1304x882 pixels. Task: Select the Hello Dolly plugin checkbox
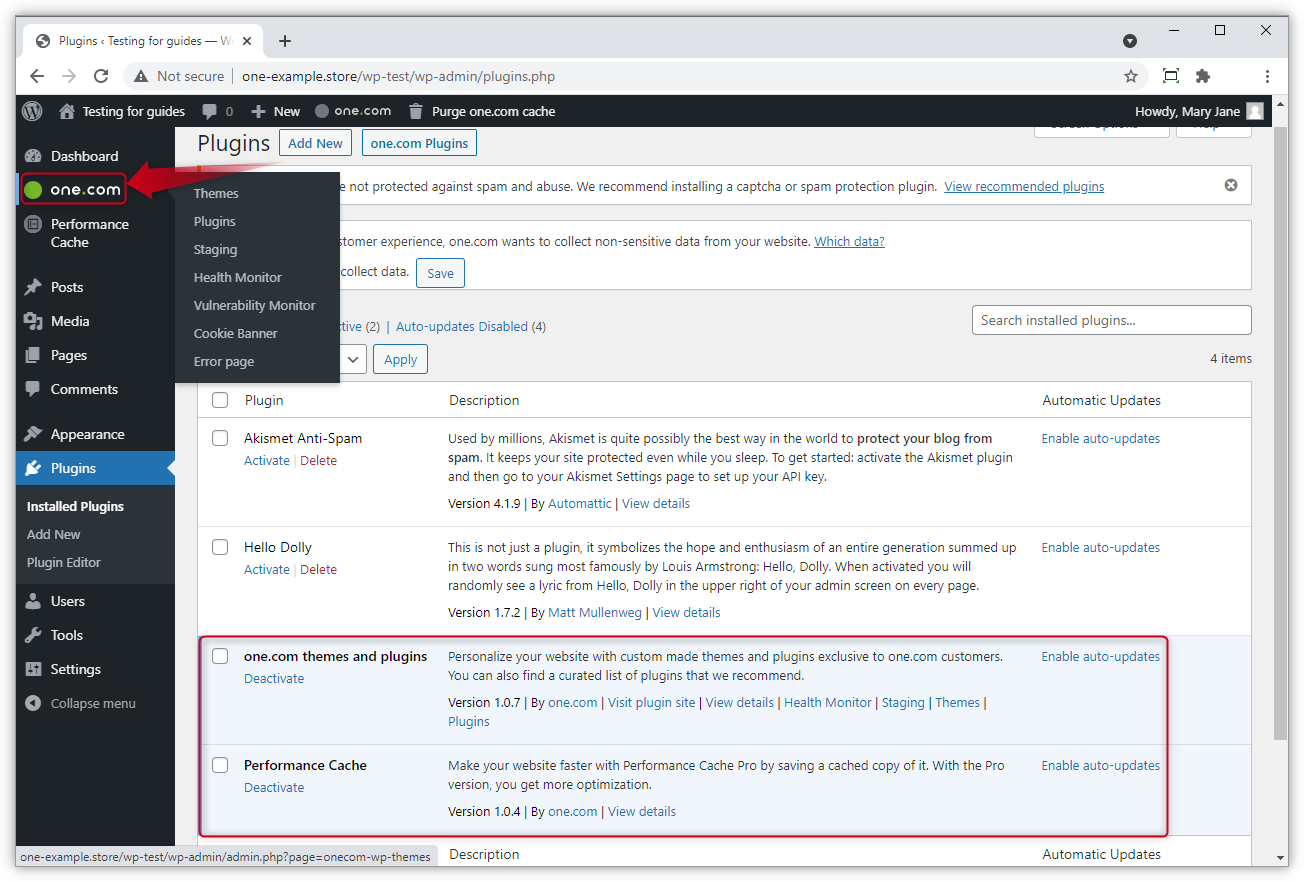[220, 547]
